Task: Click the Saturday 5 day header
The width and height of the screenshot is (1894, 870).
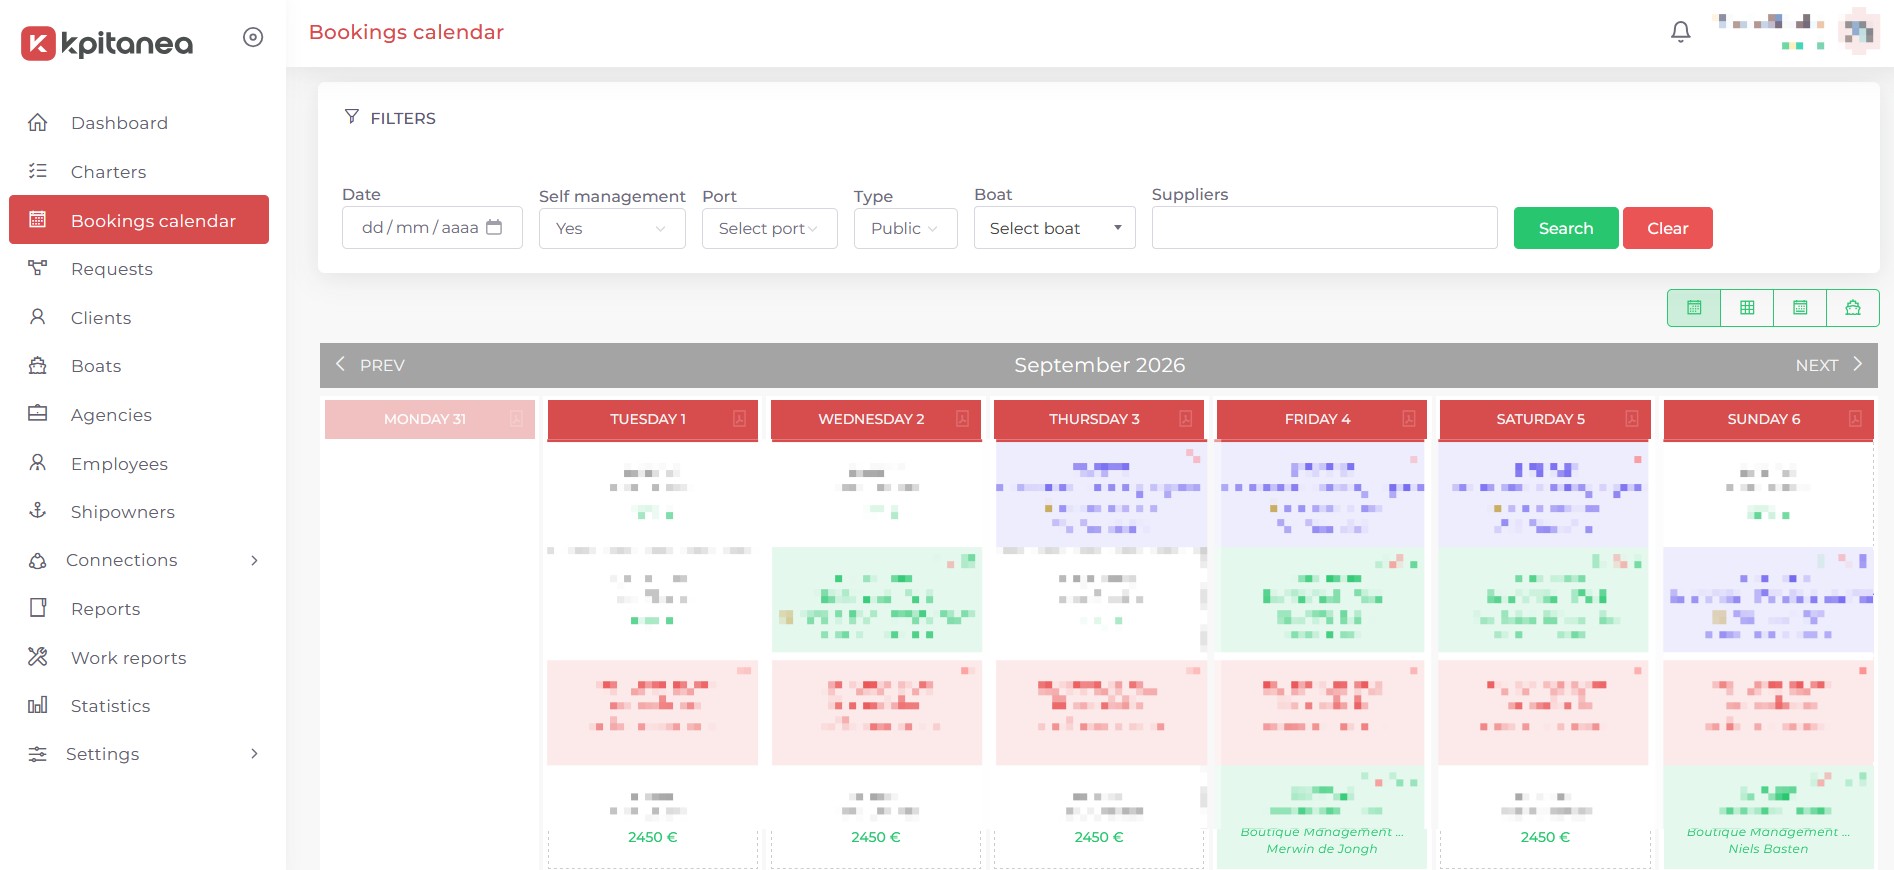Action: click(1544, 419)
